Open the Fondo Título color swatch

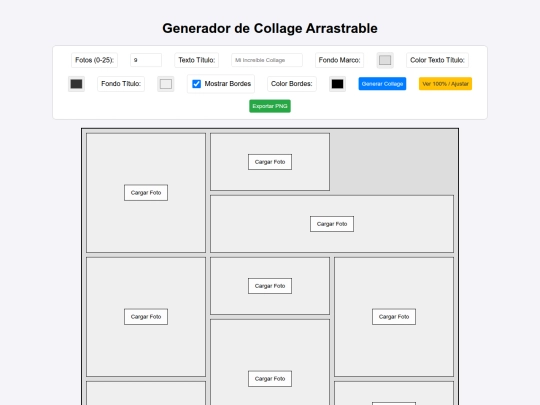point(166,84)
